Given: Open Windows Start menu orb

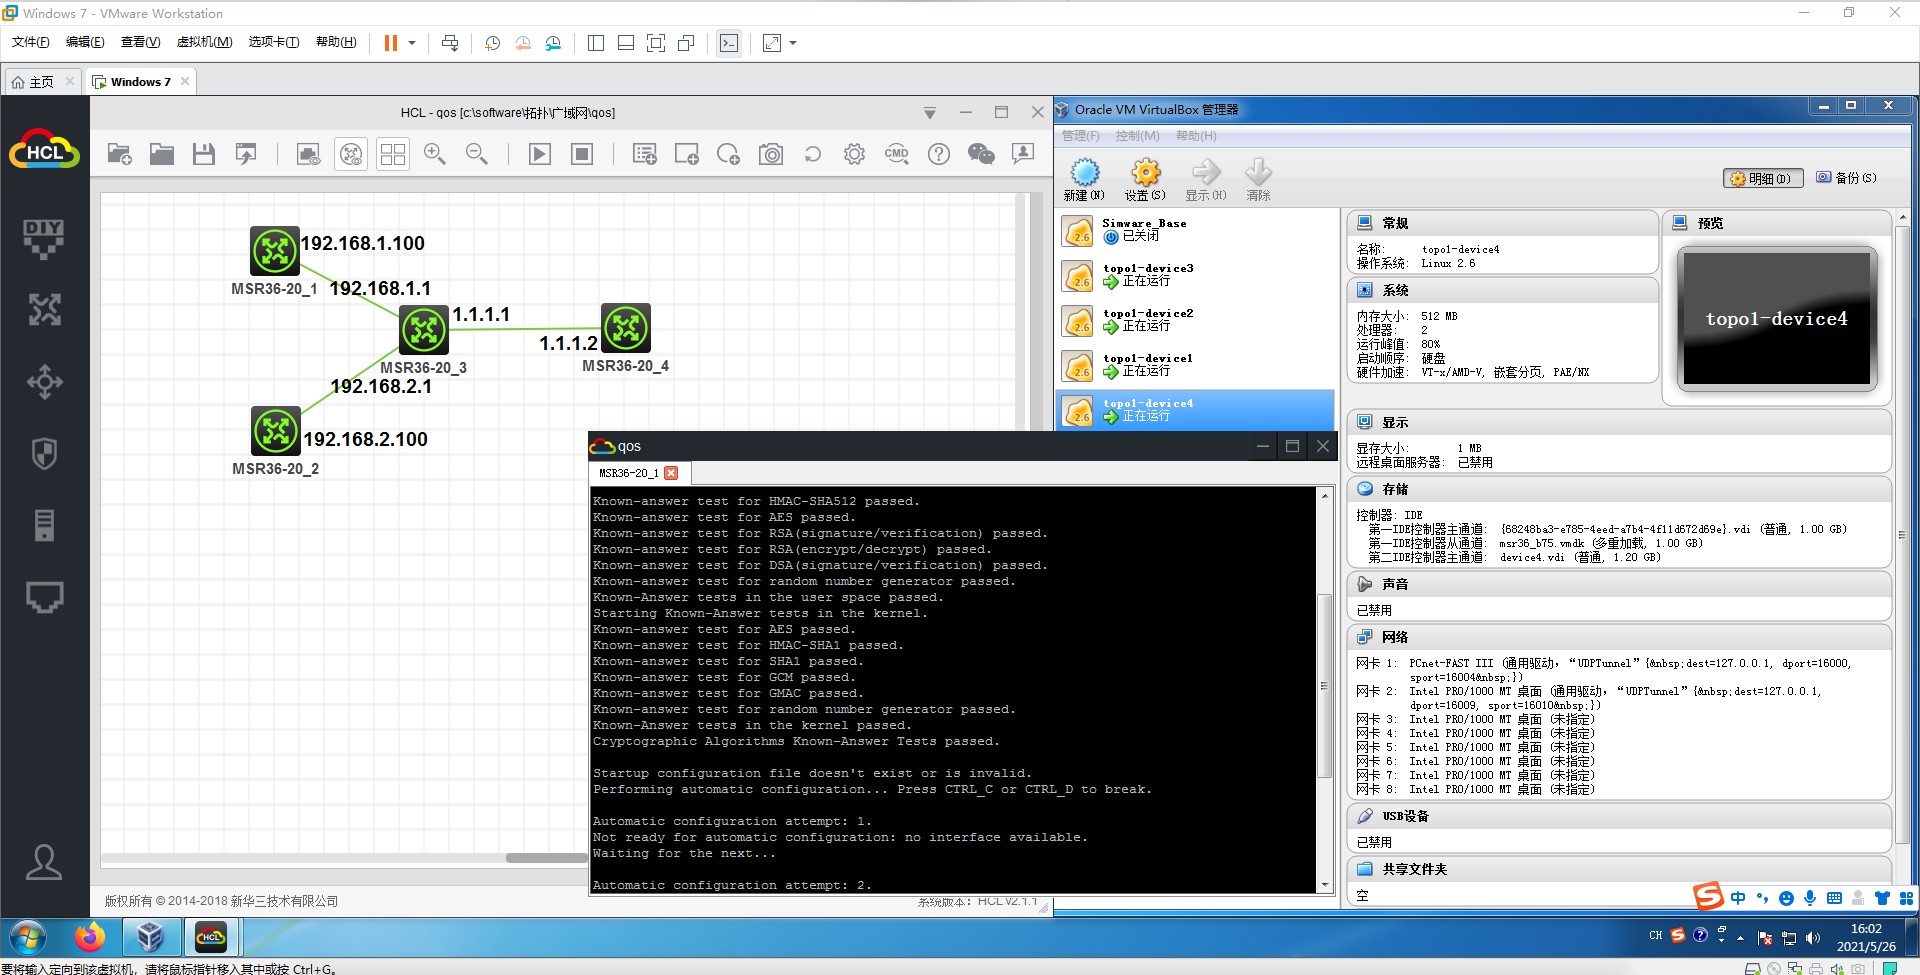Looking at the screenshot, I should [x=28, y=938].
